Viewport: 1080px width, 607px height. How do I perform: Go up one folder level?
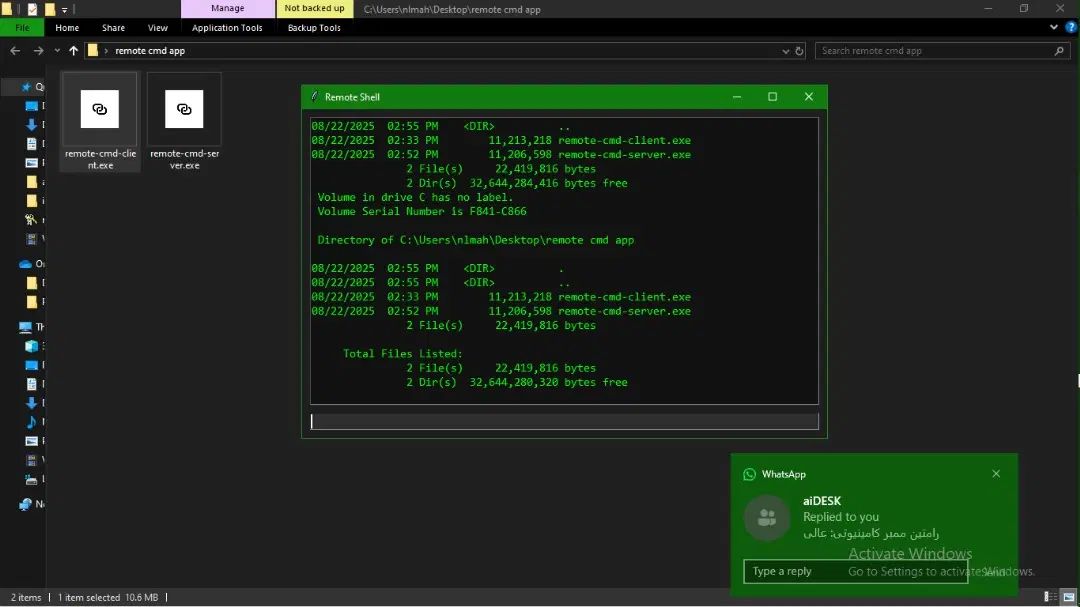click(x=74, y=50)
